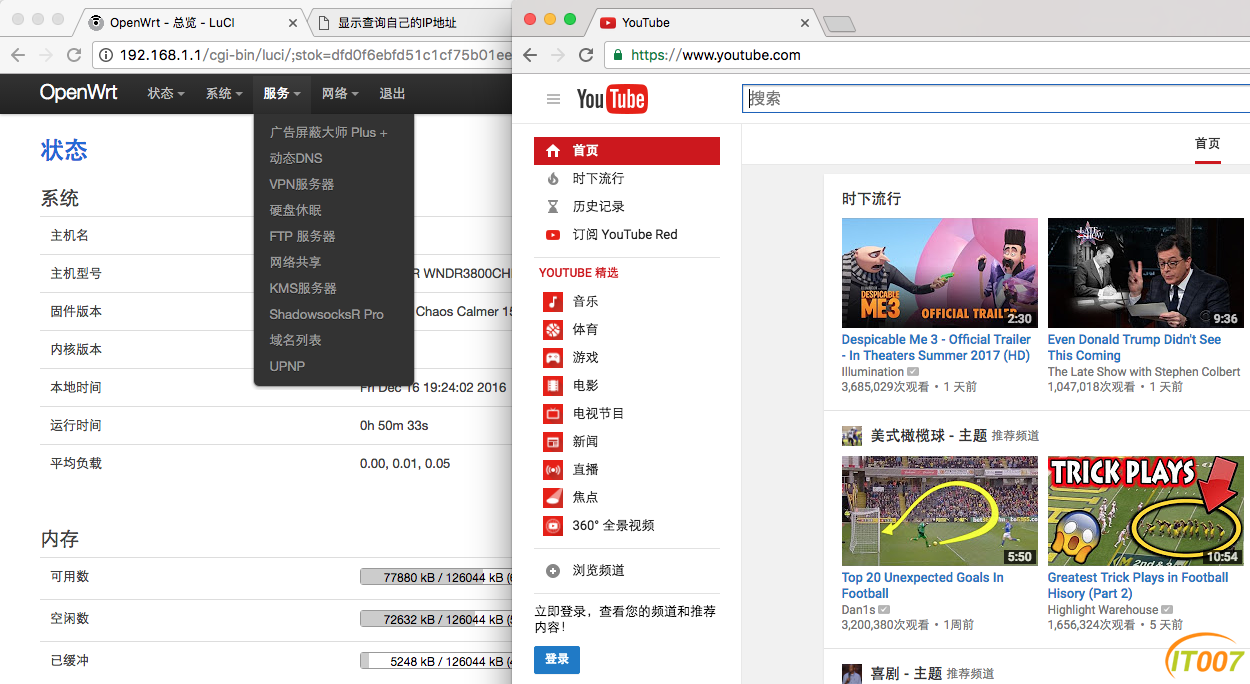Image resolution: width=1250 pixels, height=684 pixels.
Task: Close the YouTube browser tab
Action: [x=806, y=23]
